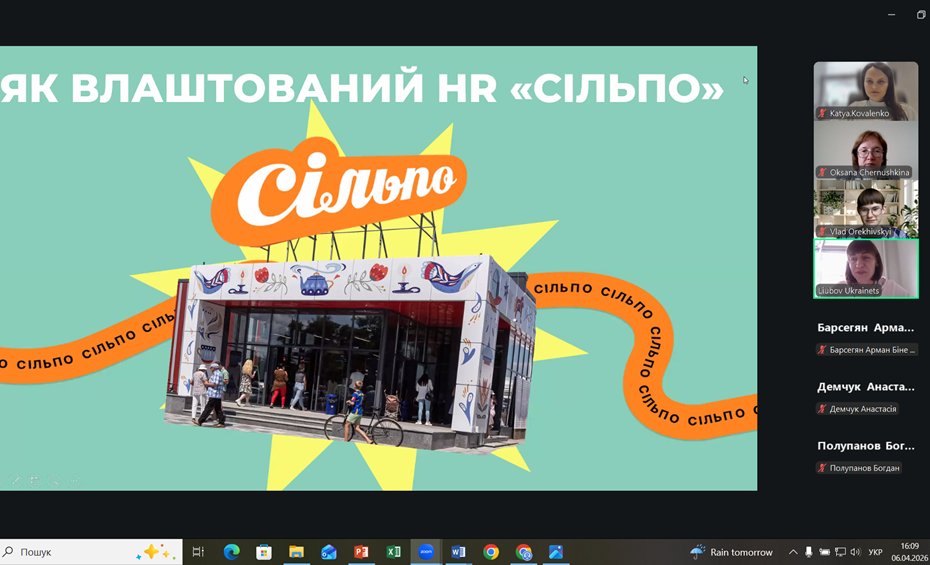
Task: Switch the УКР keyboard language indicator
Action: click(875, 552)
